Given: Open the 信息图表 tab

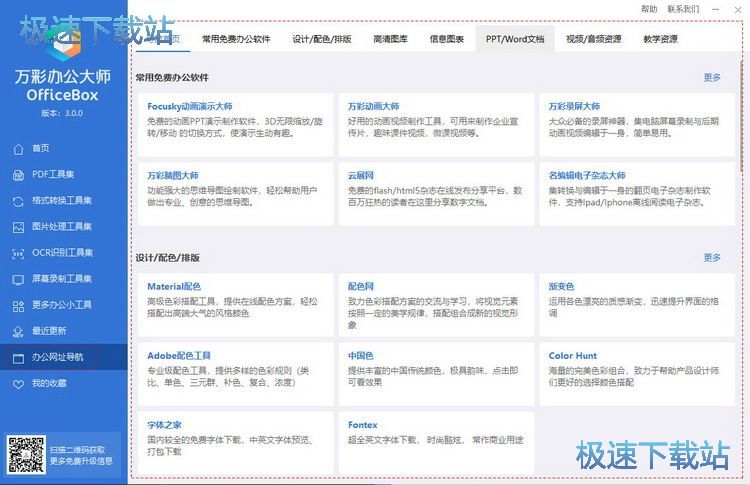Looking at the screenshot, I should tap(447, 39).
